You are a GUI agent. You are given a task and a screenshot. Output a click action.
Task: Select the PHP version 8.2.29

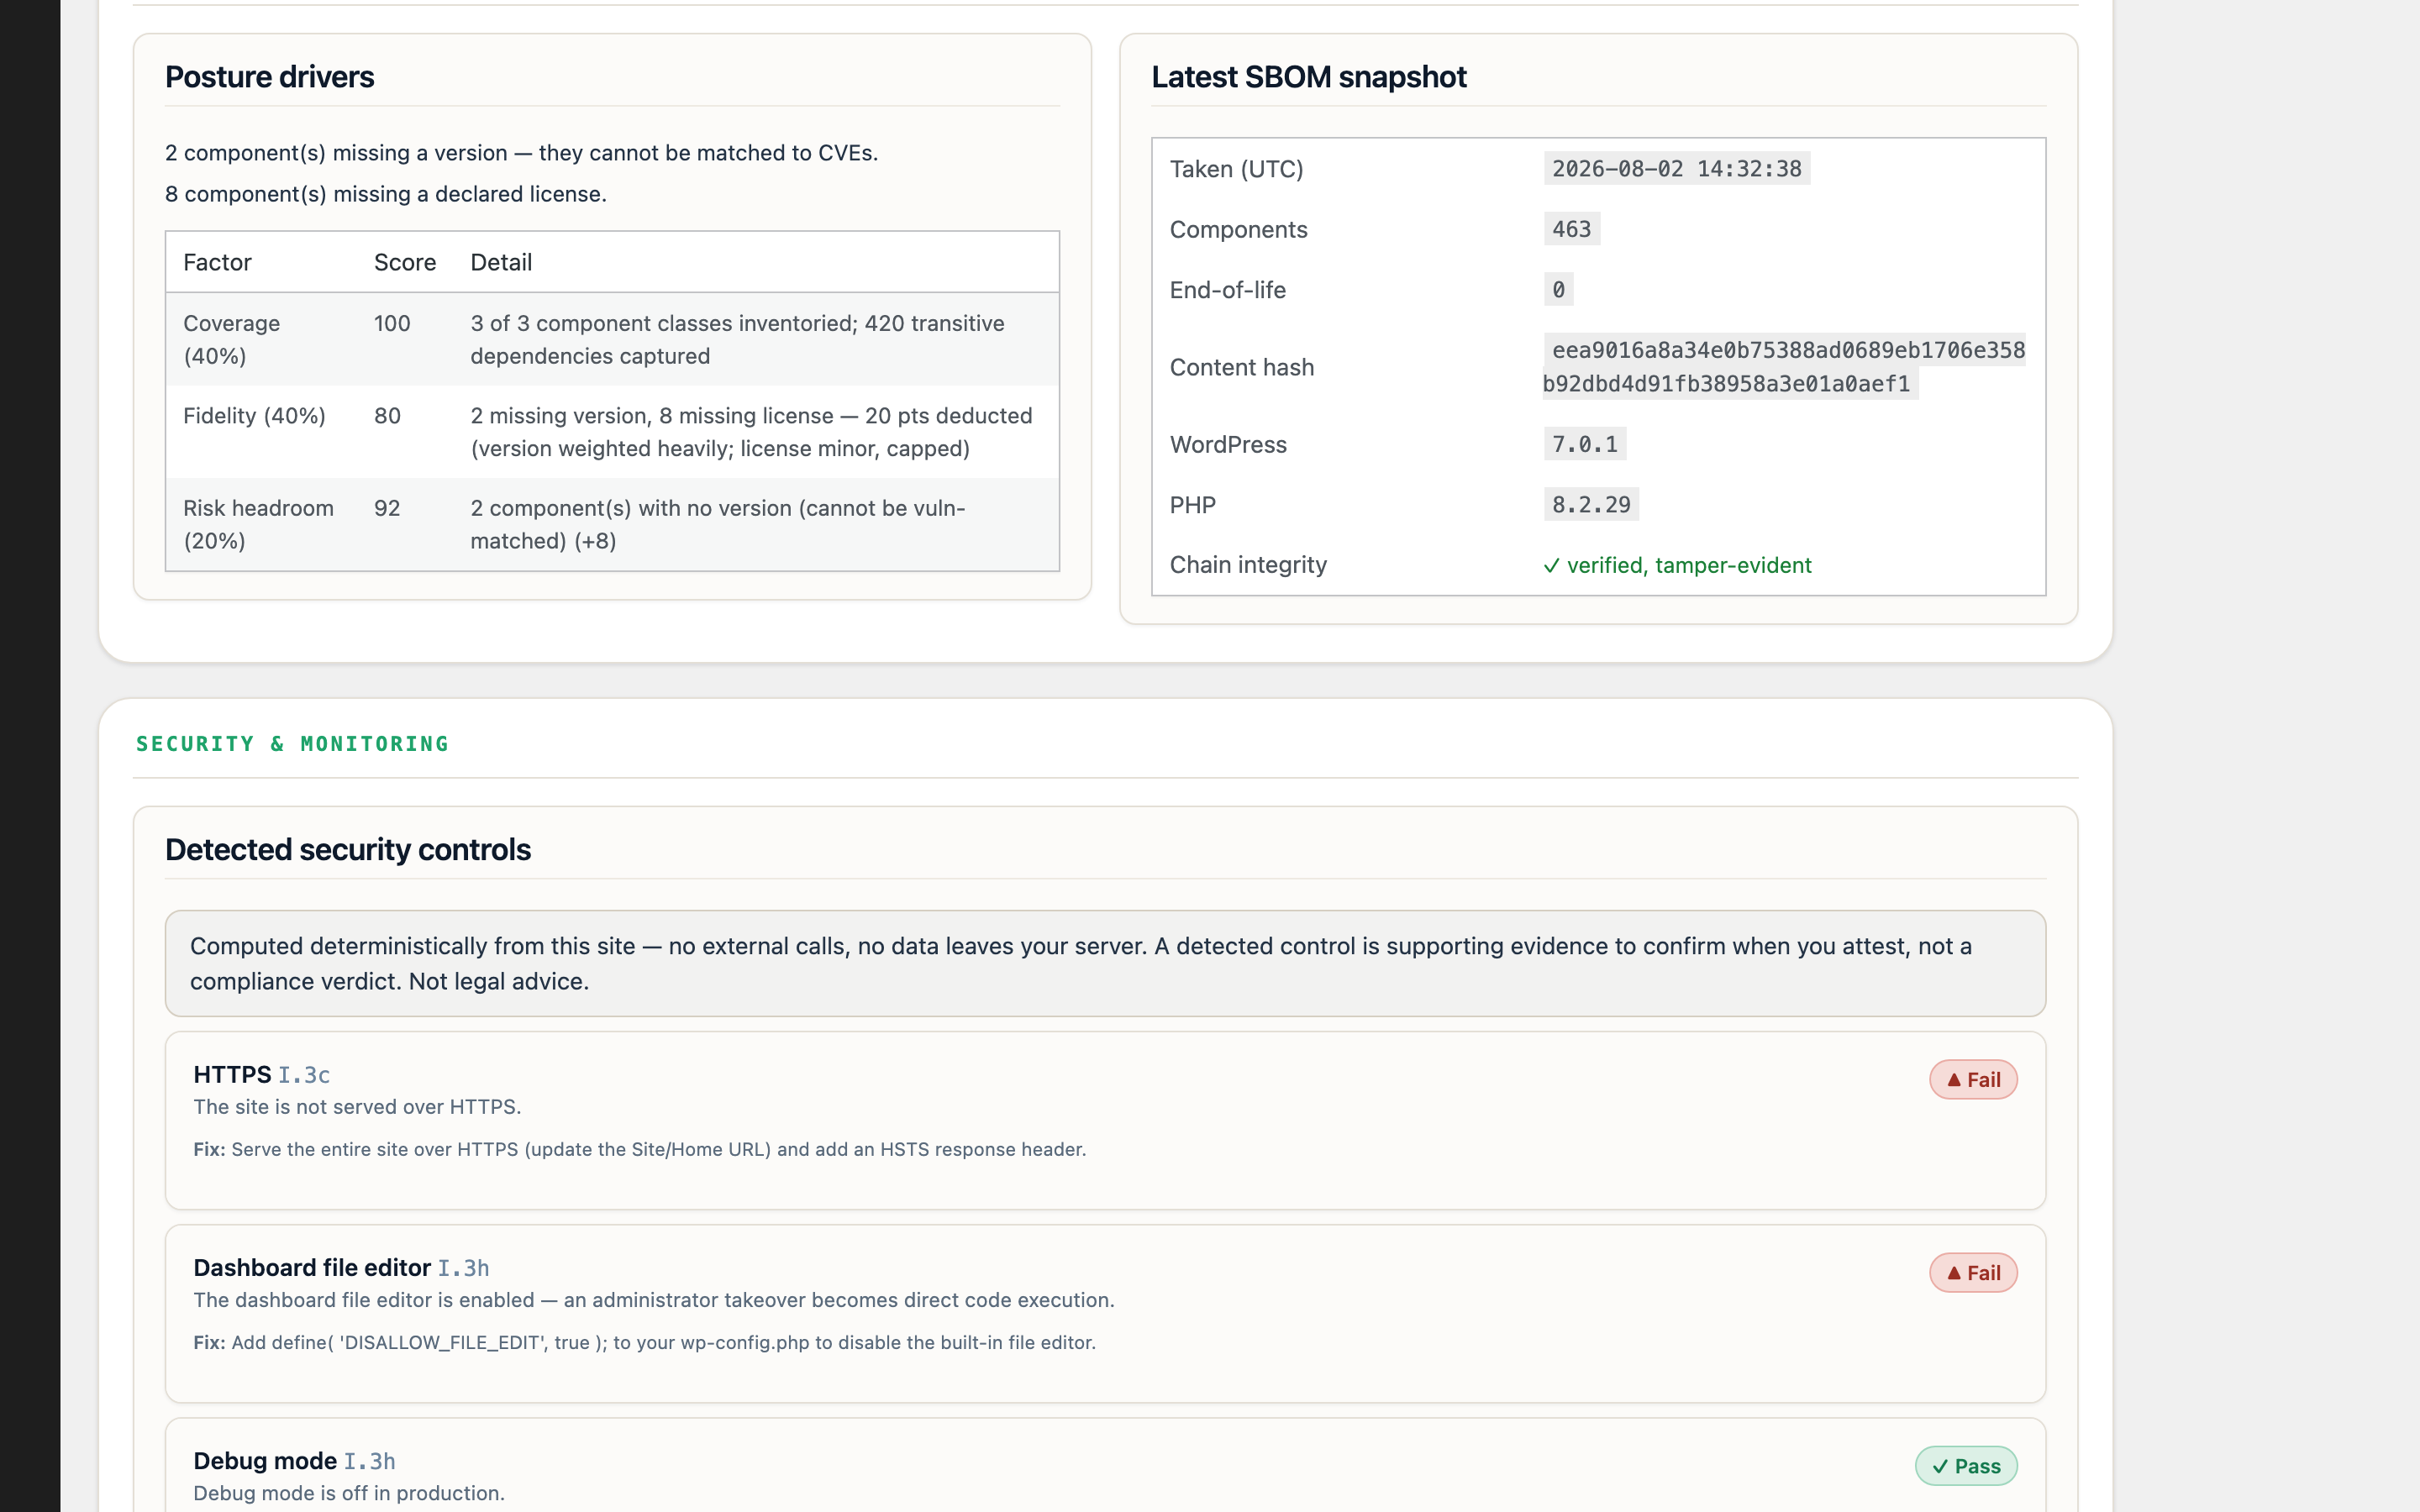[x=1591, y=505]
